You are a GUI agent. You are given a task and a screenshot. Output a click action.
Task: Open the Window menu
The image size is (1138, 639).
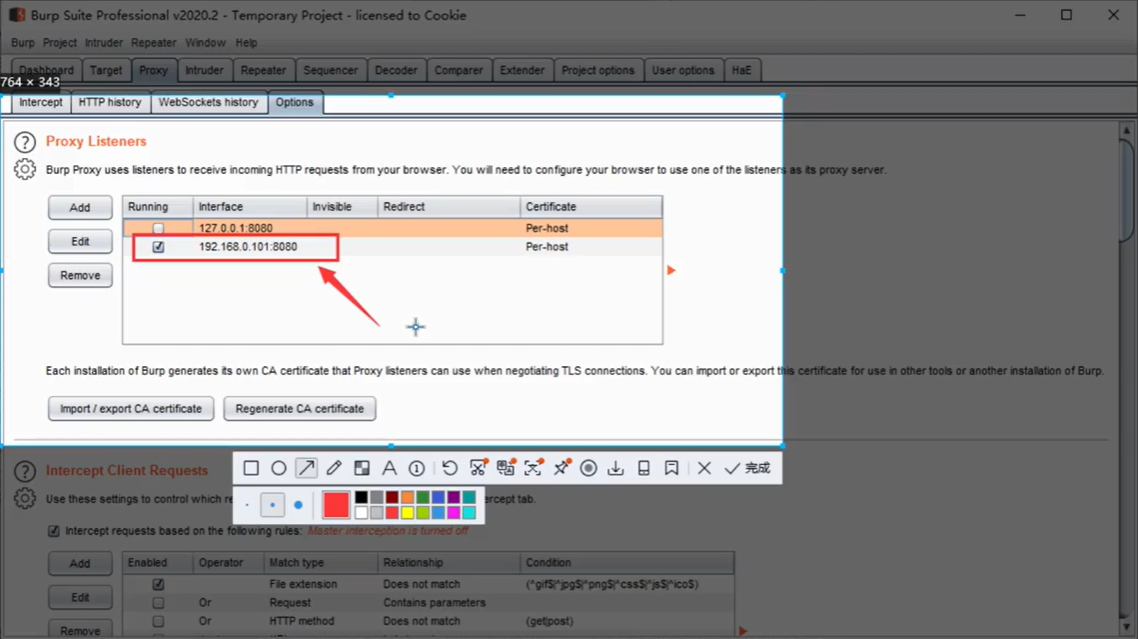(205, 43)
